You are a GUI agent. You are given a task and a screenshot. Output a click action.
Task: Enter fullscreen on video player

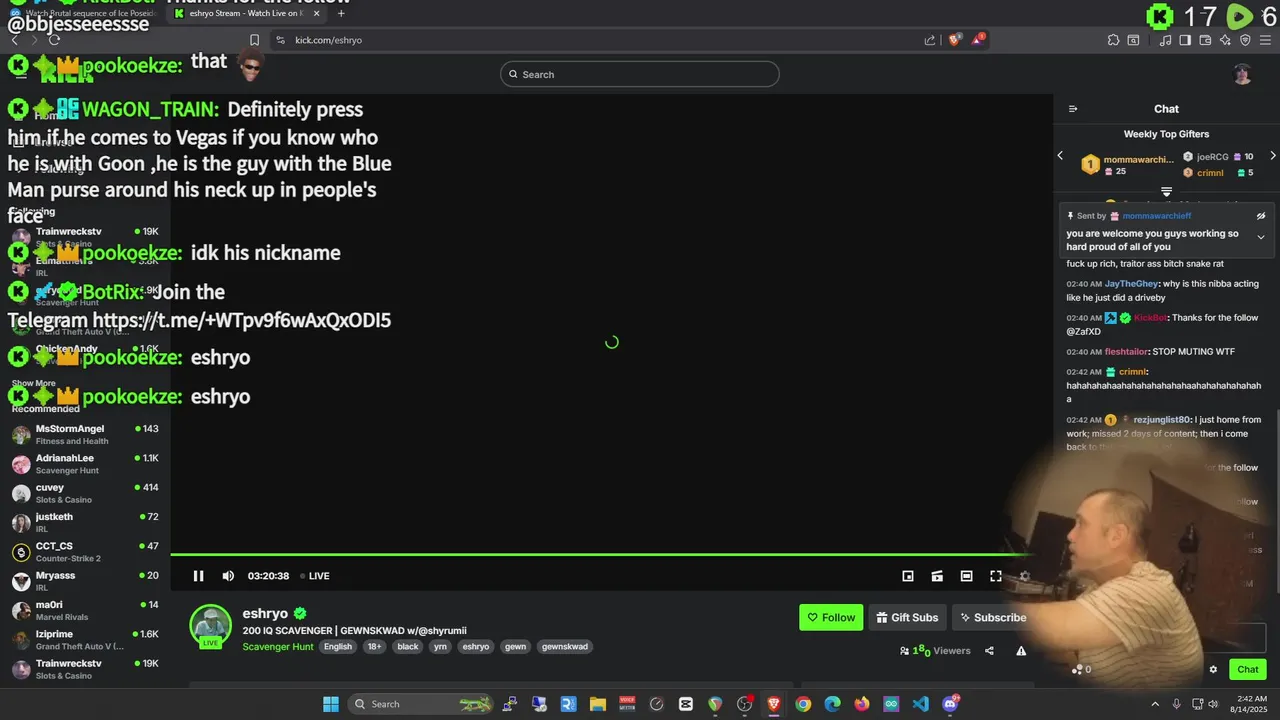click(996, 576)
